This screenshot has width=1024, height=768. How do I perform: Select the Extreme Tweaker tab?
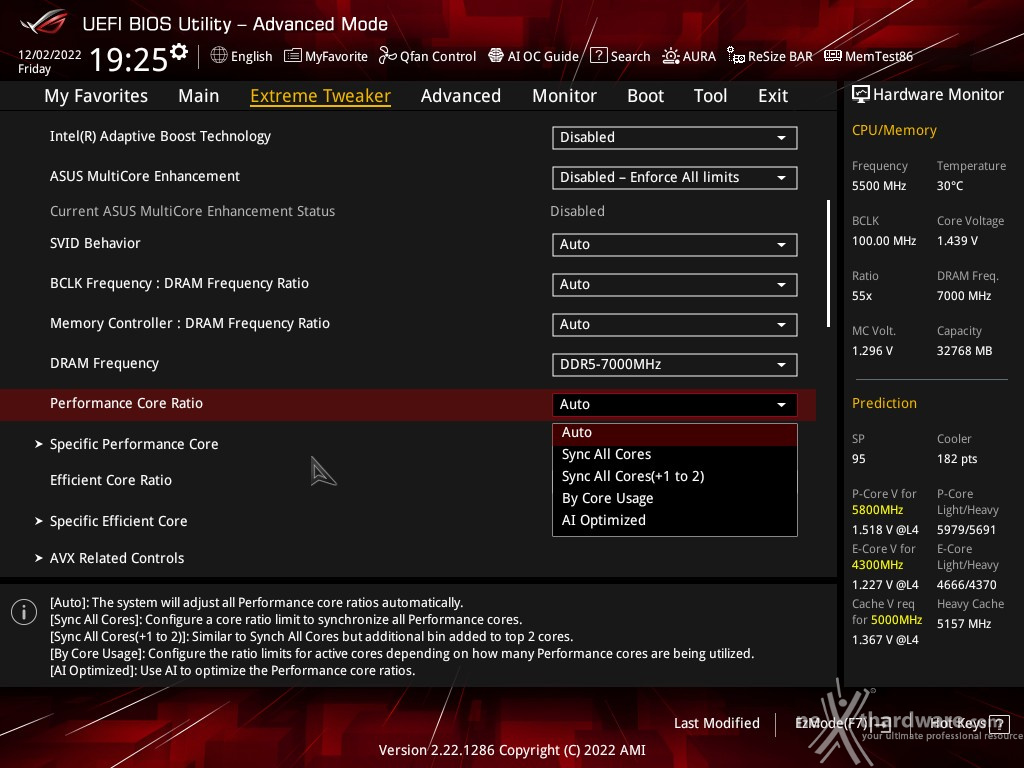coord(320,96)
